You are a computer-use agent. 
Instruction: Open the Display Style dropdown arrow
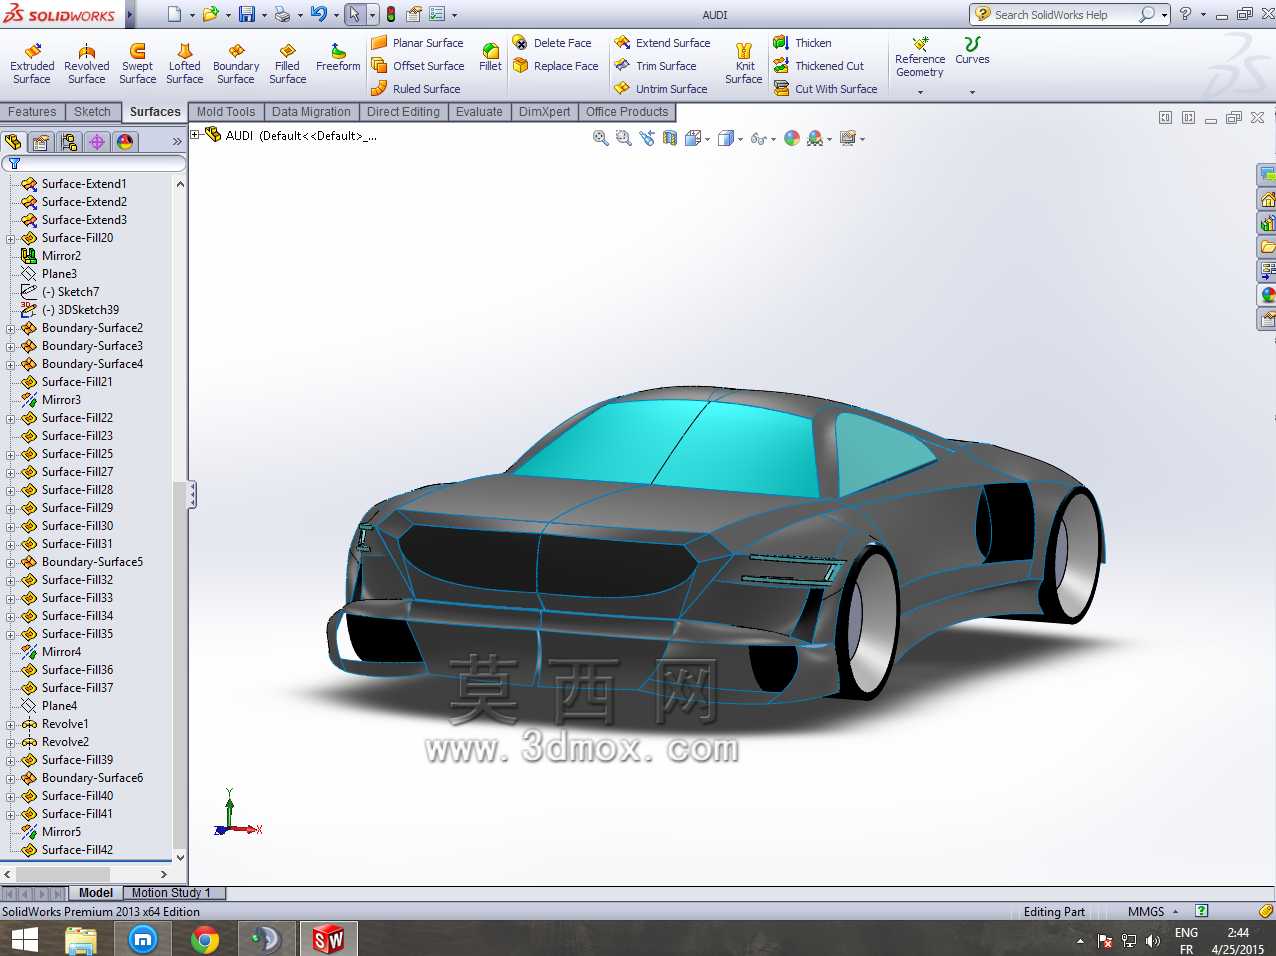[741, 140]
